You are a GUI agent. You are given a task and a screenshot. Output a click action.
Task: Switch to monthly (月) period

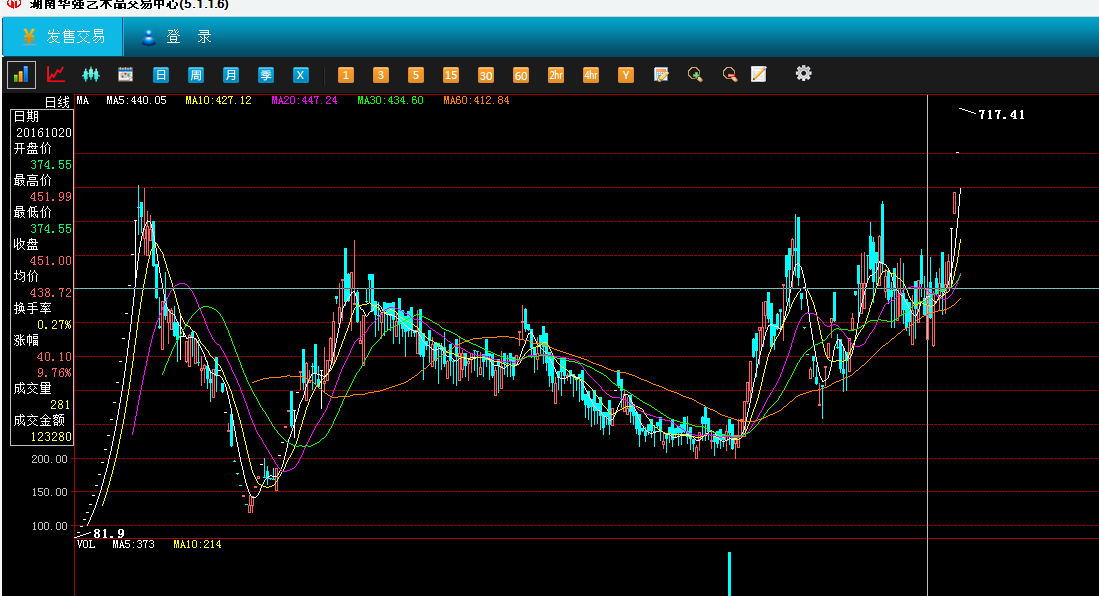tap(231, 75)
